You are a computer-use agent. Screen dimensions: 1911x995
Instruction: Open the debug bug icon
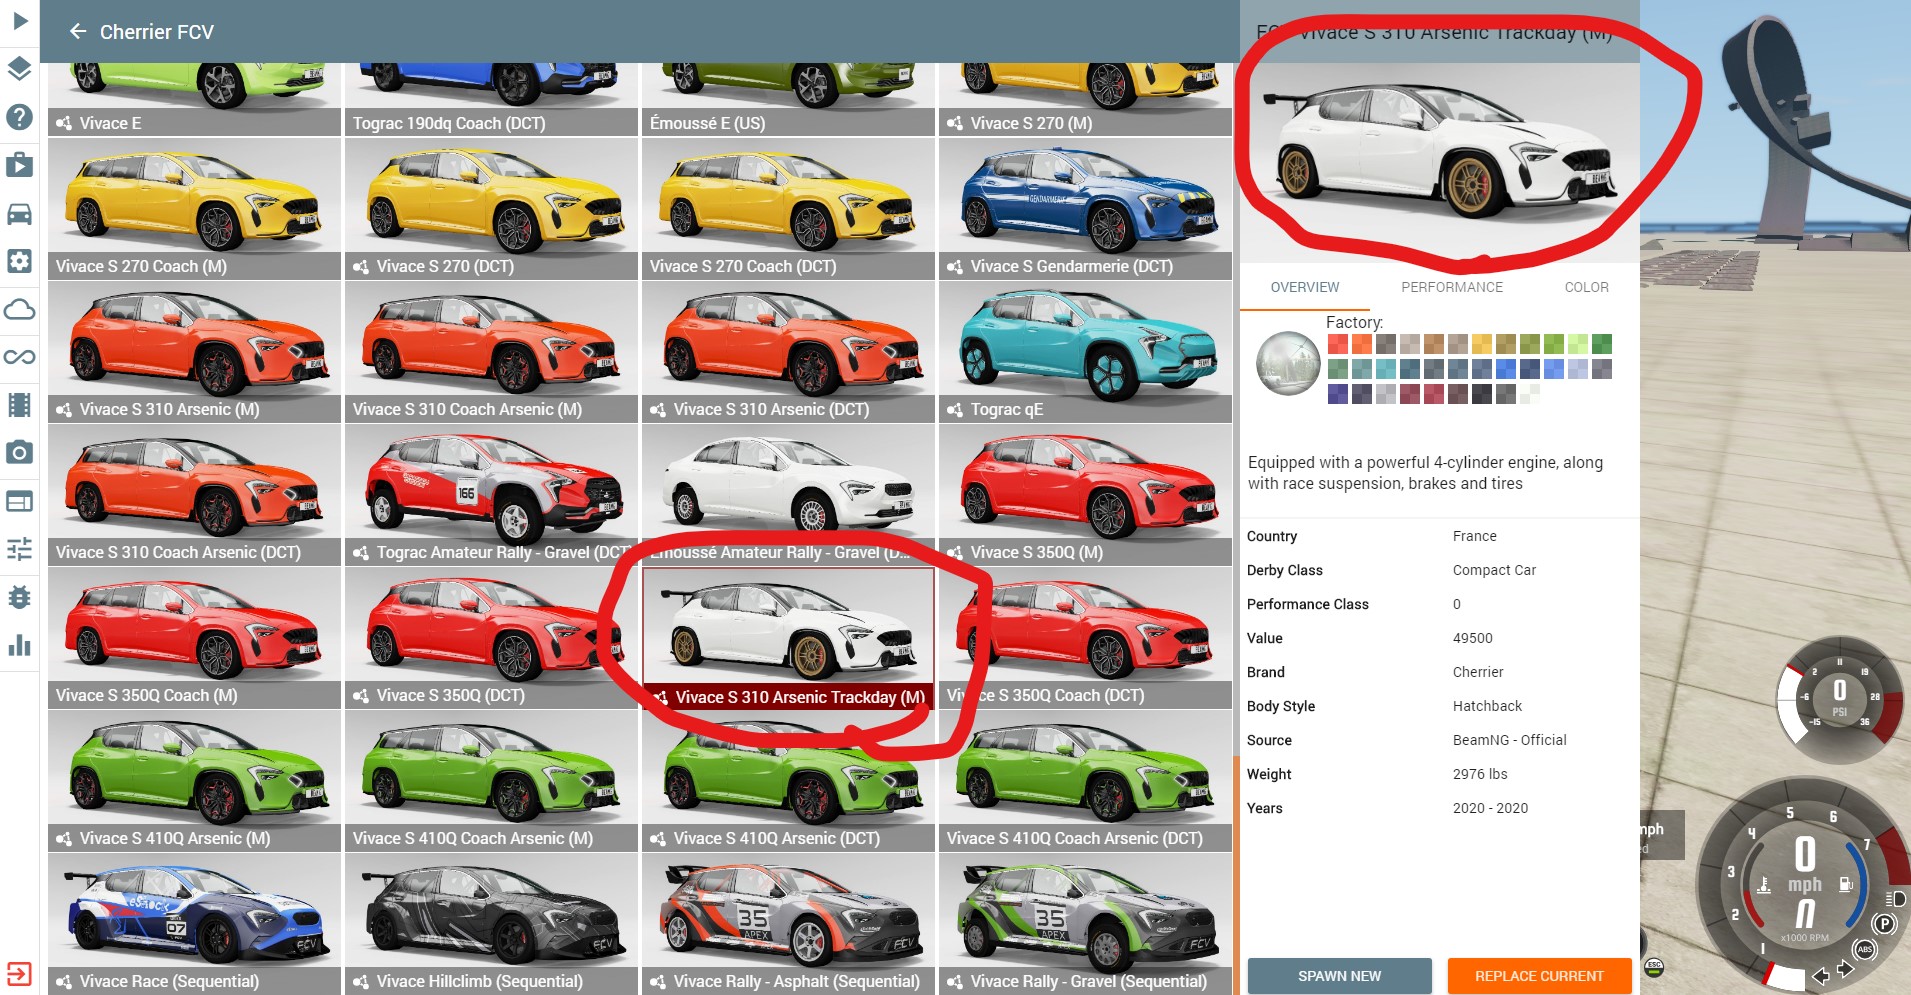pos(19,597)
